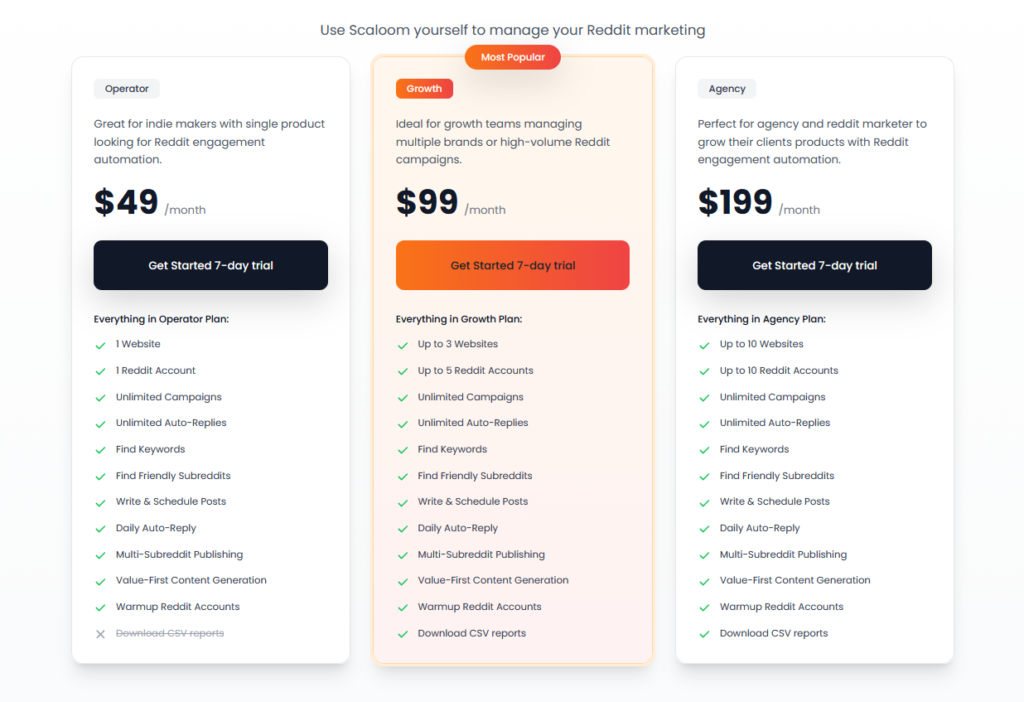Click checkmark next to Up to 3 Websites
1024x702 pixels.
pyautogui.click(x=402, y=345)
